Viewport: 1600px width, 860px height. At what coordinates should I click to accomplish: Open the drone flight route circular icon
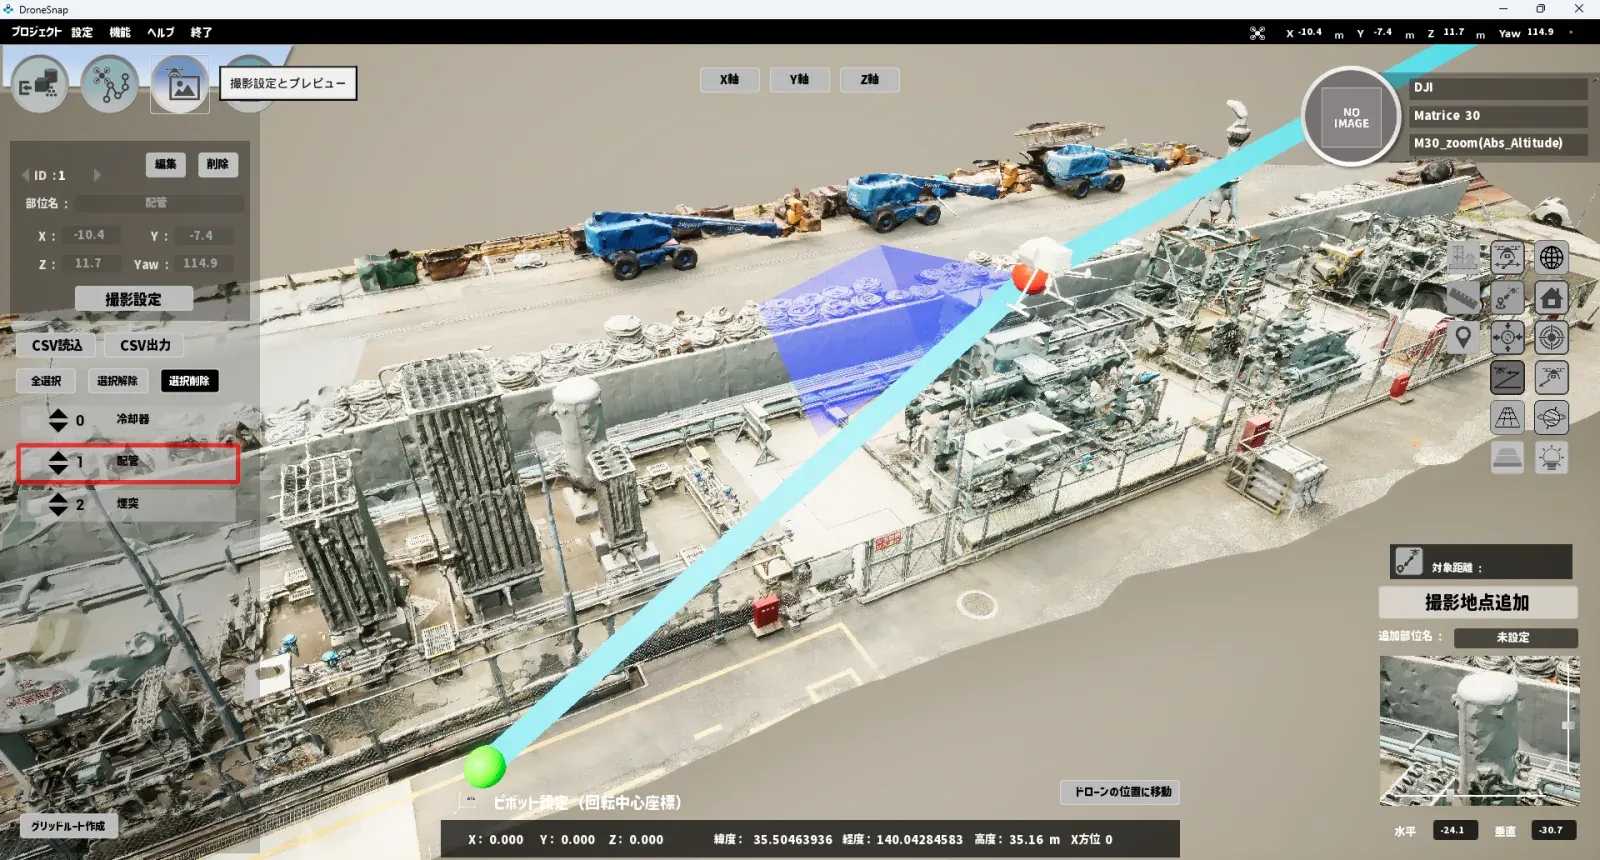tap(110, 84)
